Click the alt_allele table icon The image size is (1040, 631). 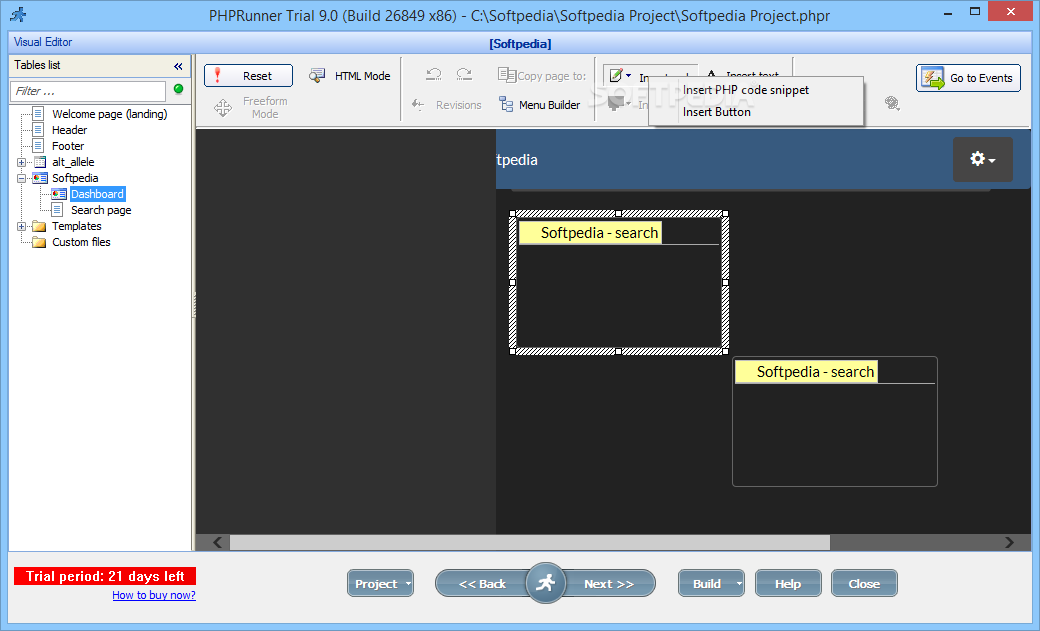coord(40,162)
